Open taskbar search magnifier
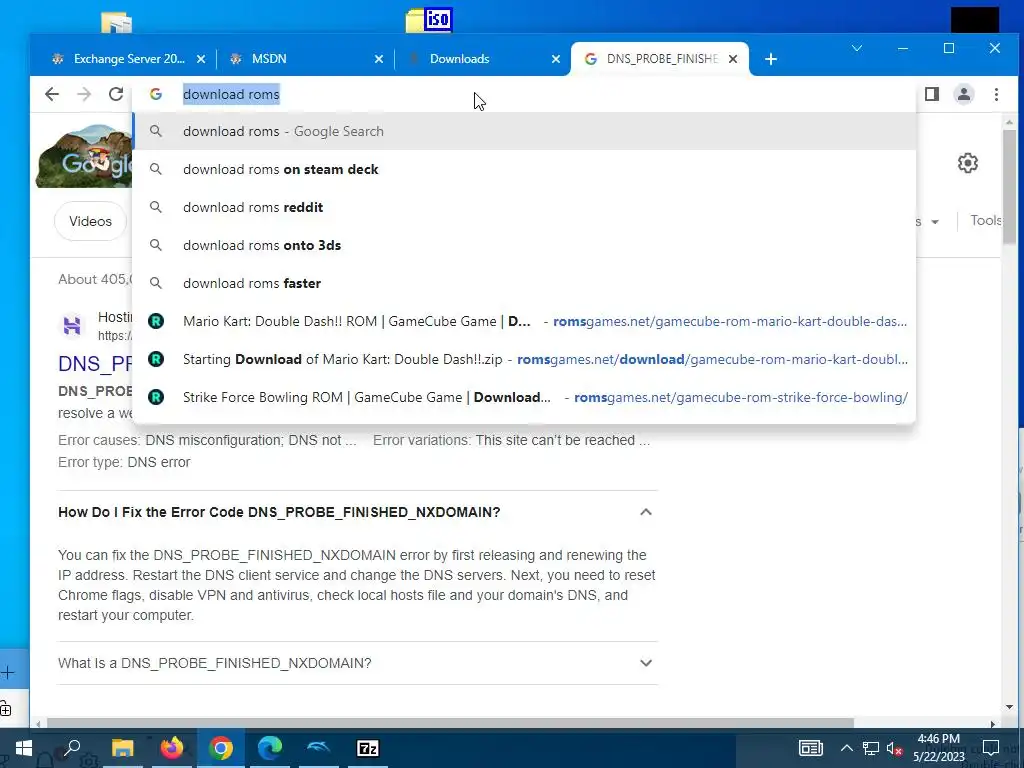The width and height of the screenshot is (1024, 768). [x=72, y=748]
